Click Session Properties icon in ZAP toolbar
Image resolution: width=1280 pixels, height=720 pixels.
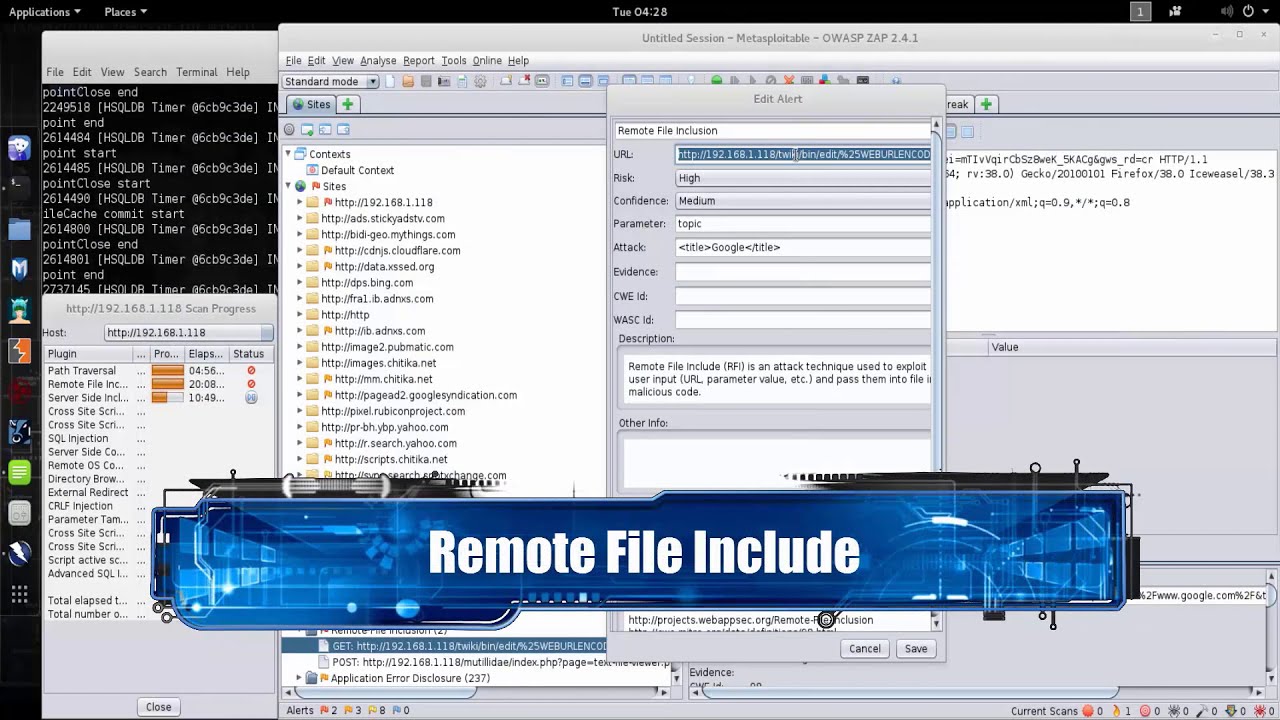point(462,81)
